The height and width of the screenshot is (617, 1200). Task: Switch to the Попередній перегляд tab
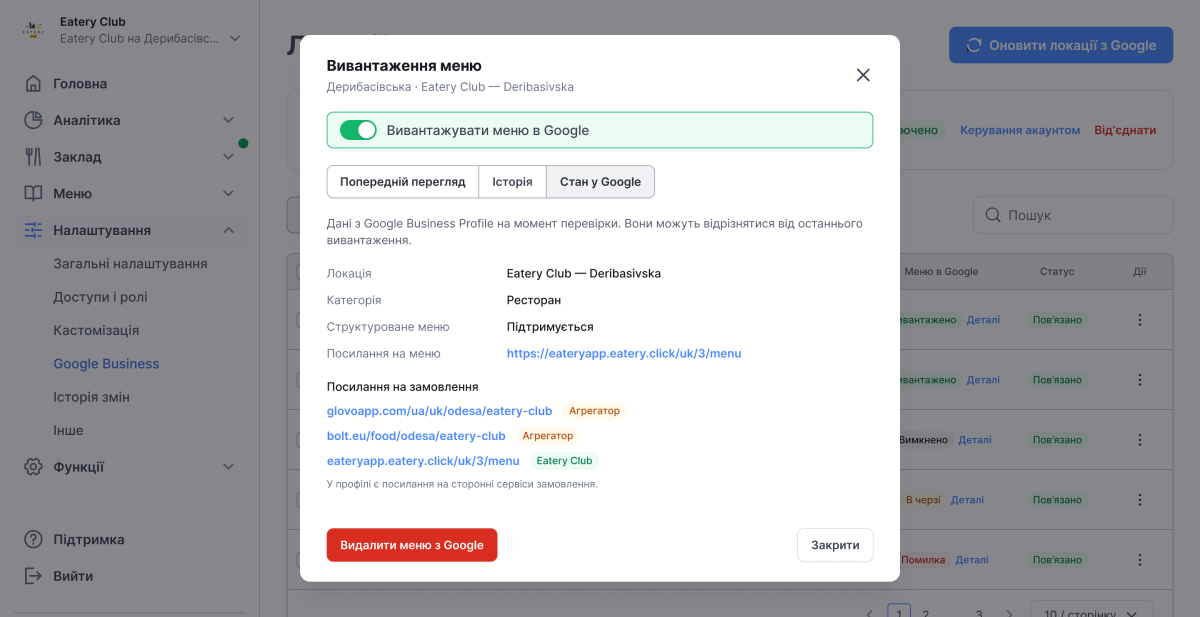click(403, 182)
